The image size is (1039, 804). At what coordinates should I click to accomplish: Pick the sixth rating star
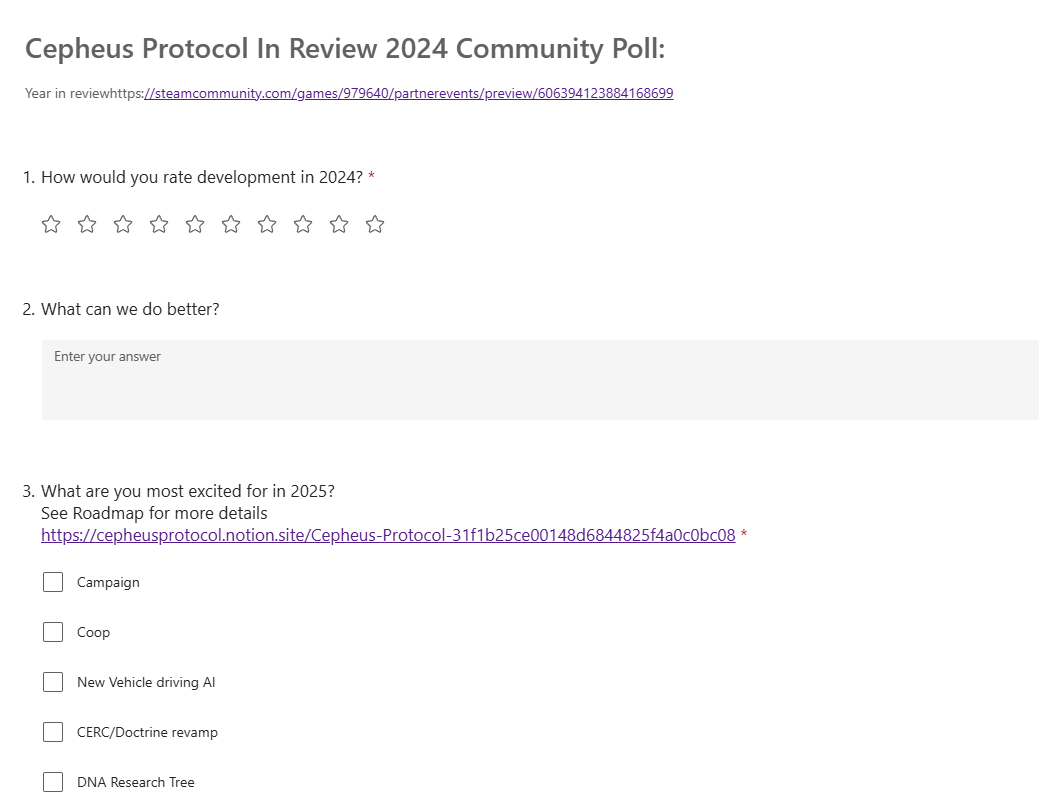(231, 224)
